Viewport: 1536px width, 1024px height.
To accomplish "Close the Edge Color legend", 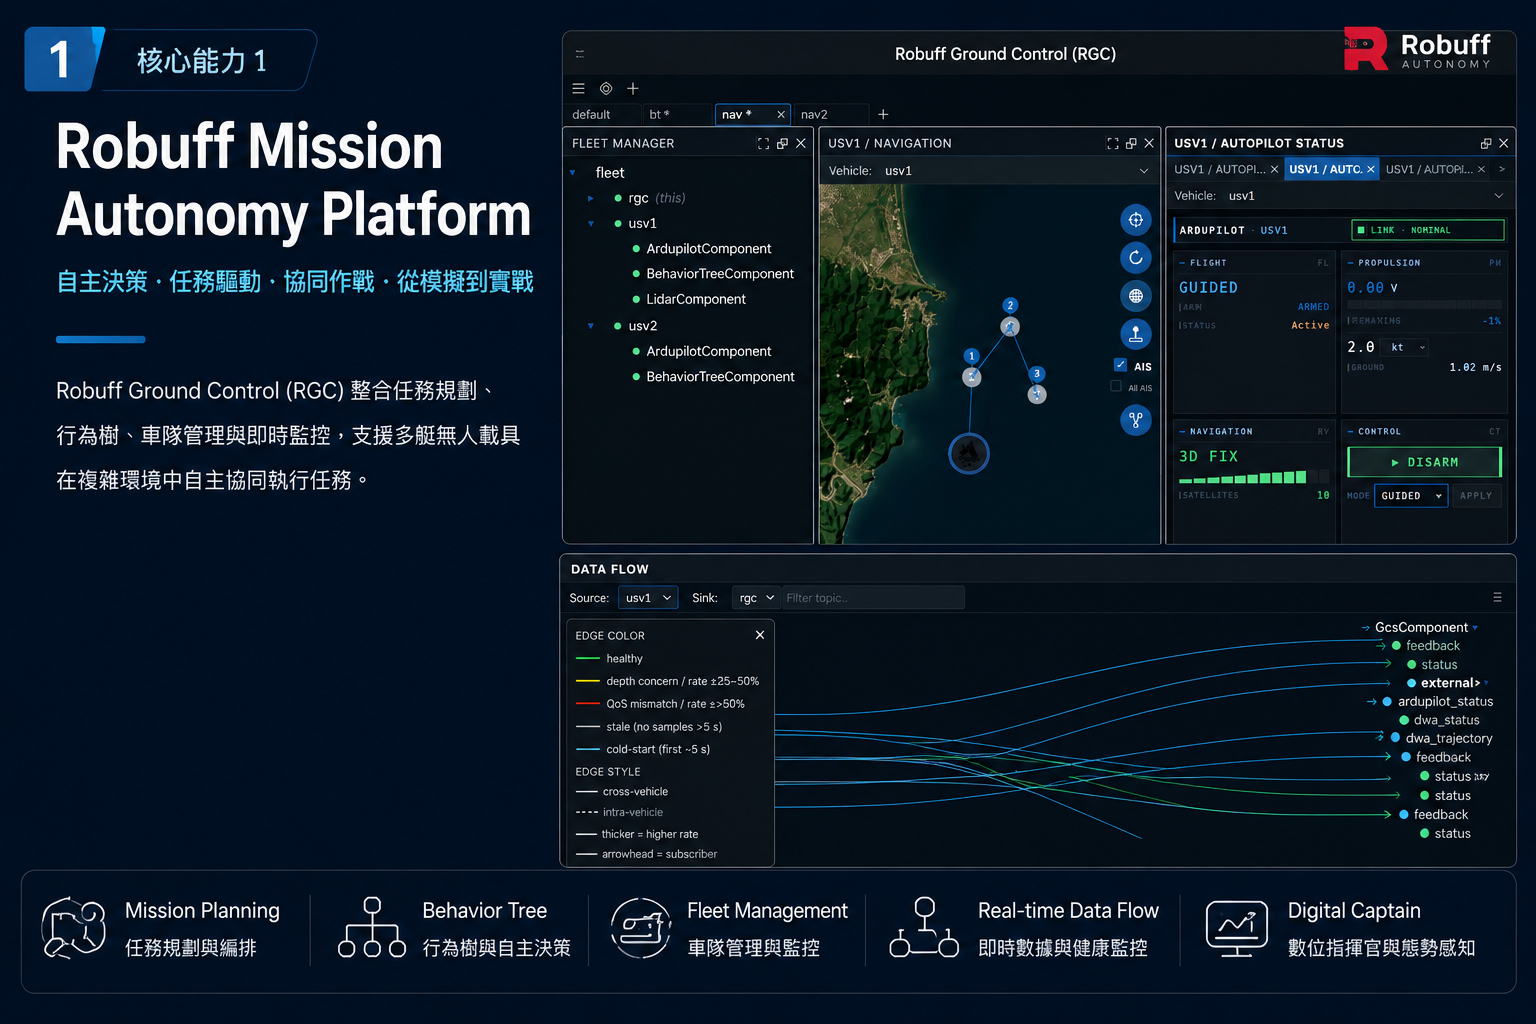I will point(760,635).
